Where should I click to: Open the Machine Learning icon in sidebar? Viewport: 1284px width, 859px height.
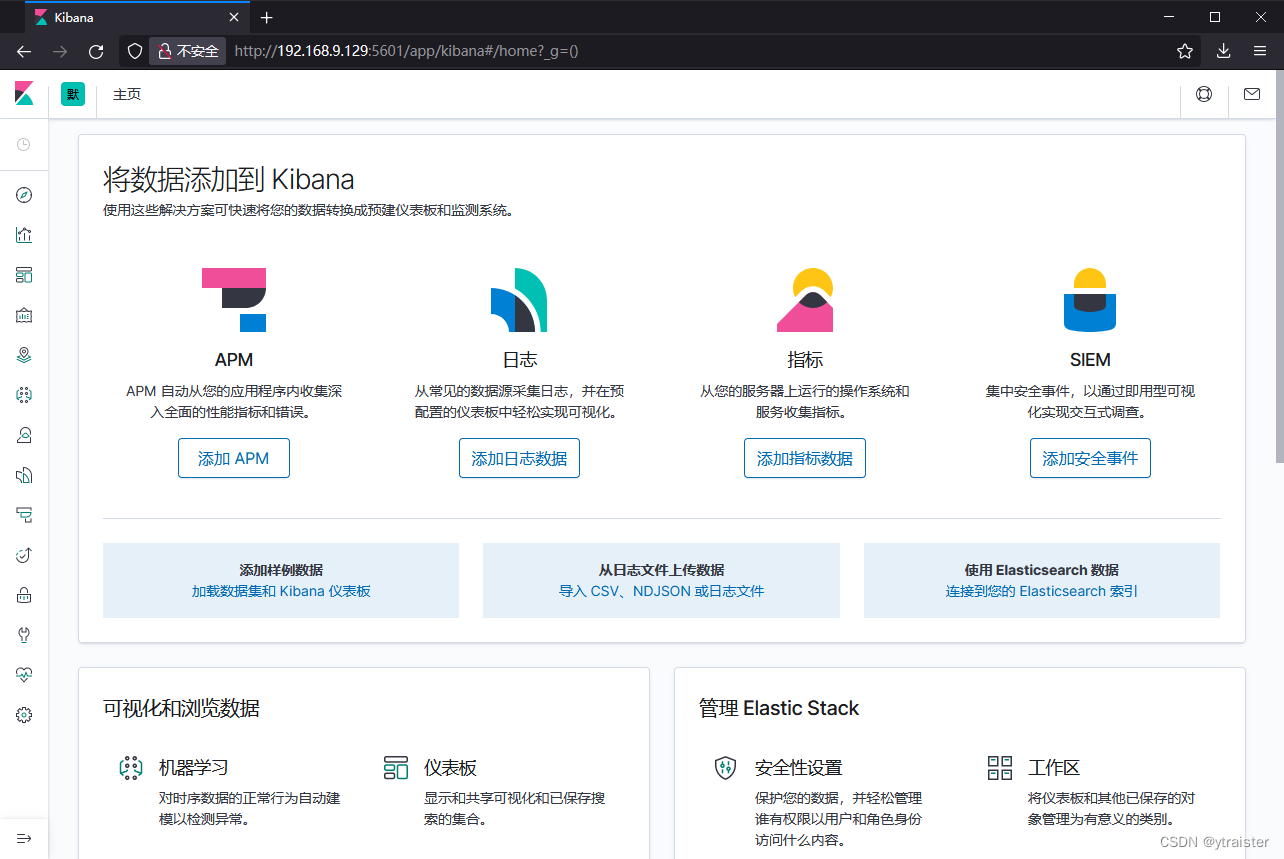pyautogui.click(x=24, y=395)
